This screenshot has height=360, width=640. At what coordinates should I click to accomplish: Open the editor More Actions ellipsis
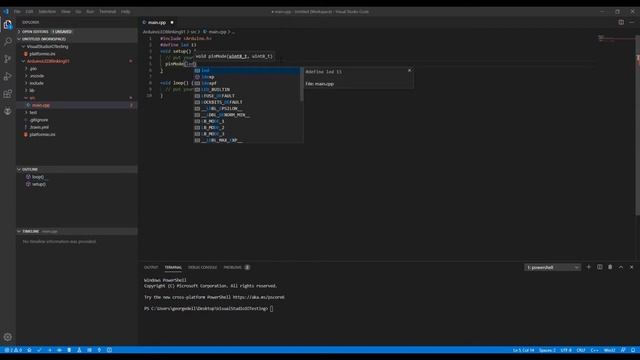point(631,22)
